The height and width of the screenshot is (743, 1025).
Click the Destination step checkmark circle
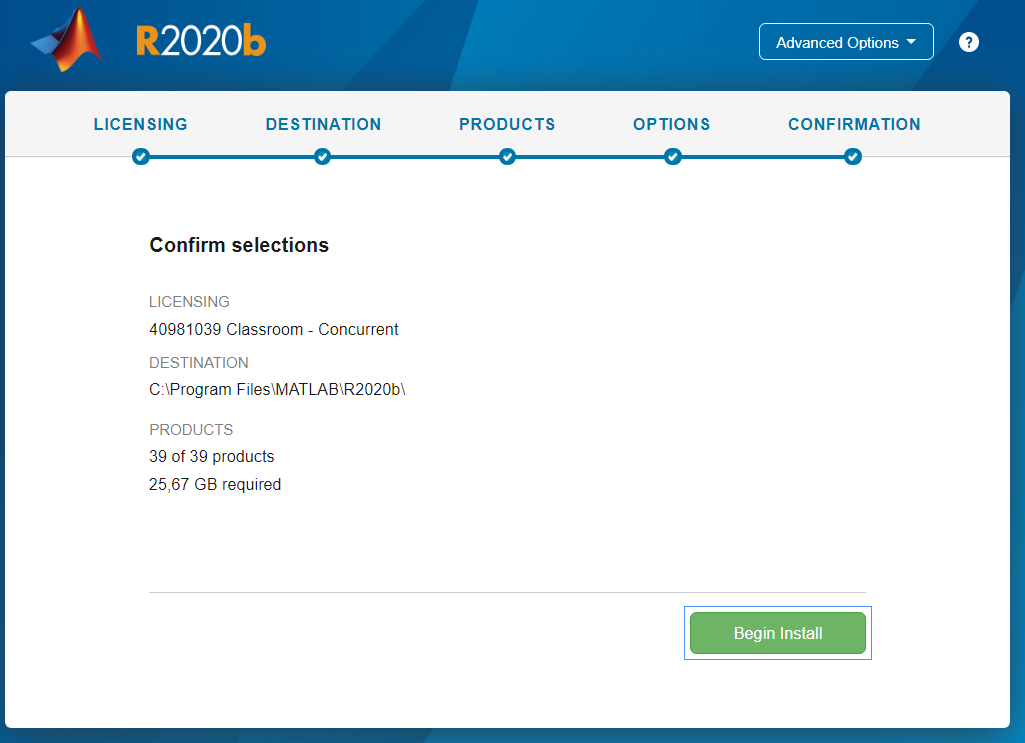[x=322, y=157]
